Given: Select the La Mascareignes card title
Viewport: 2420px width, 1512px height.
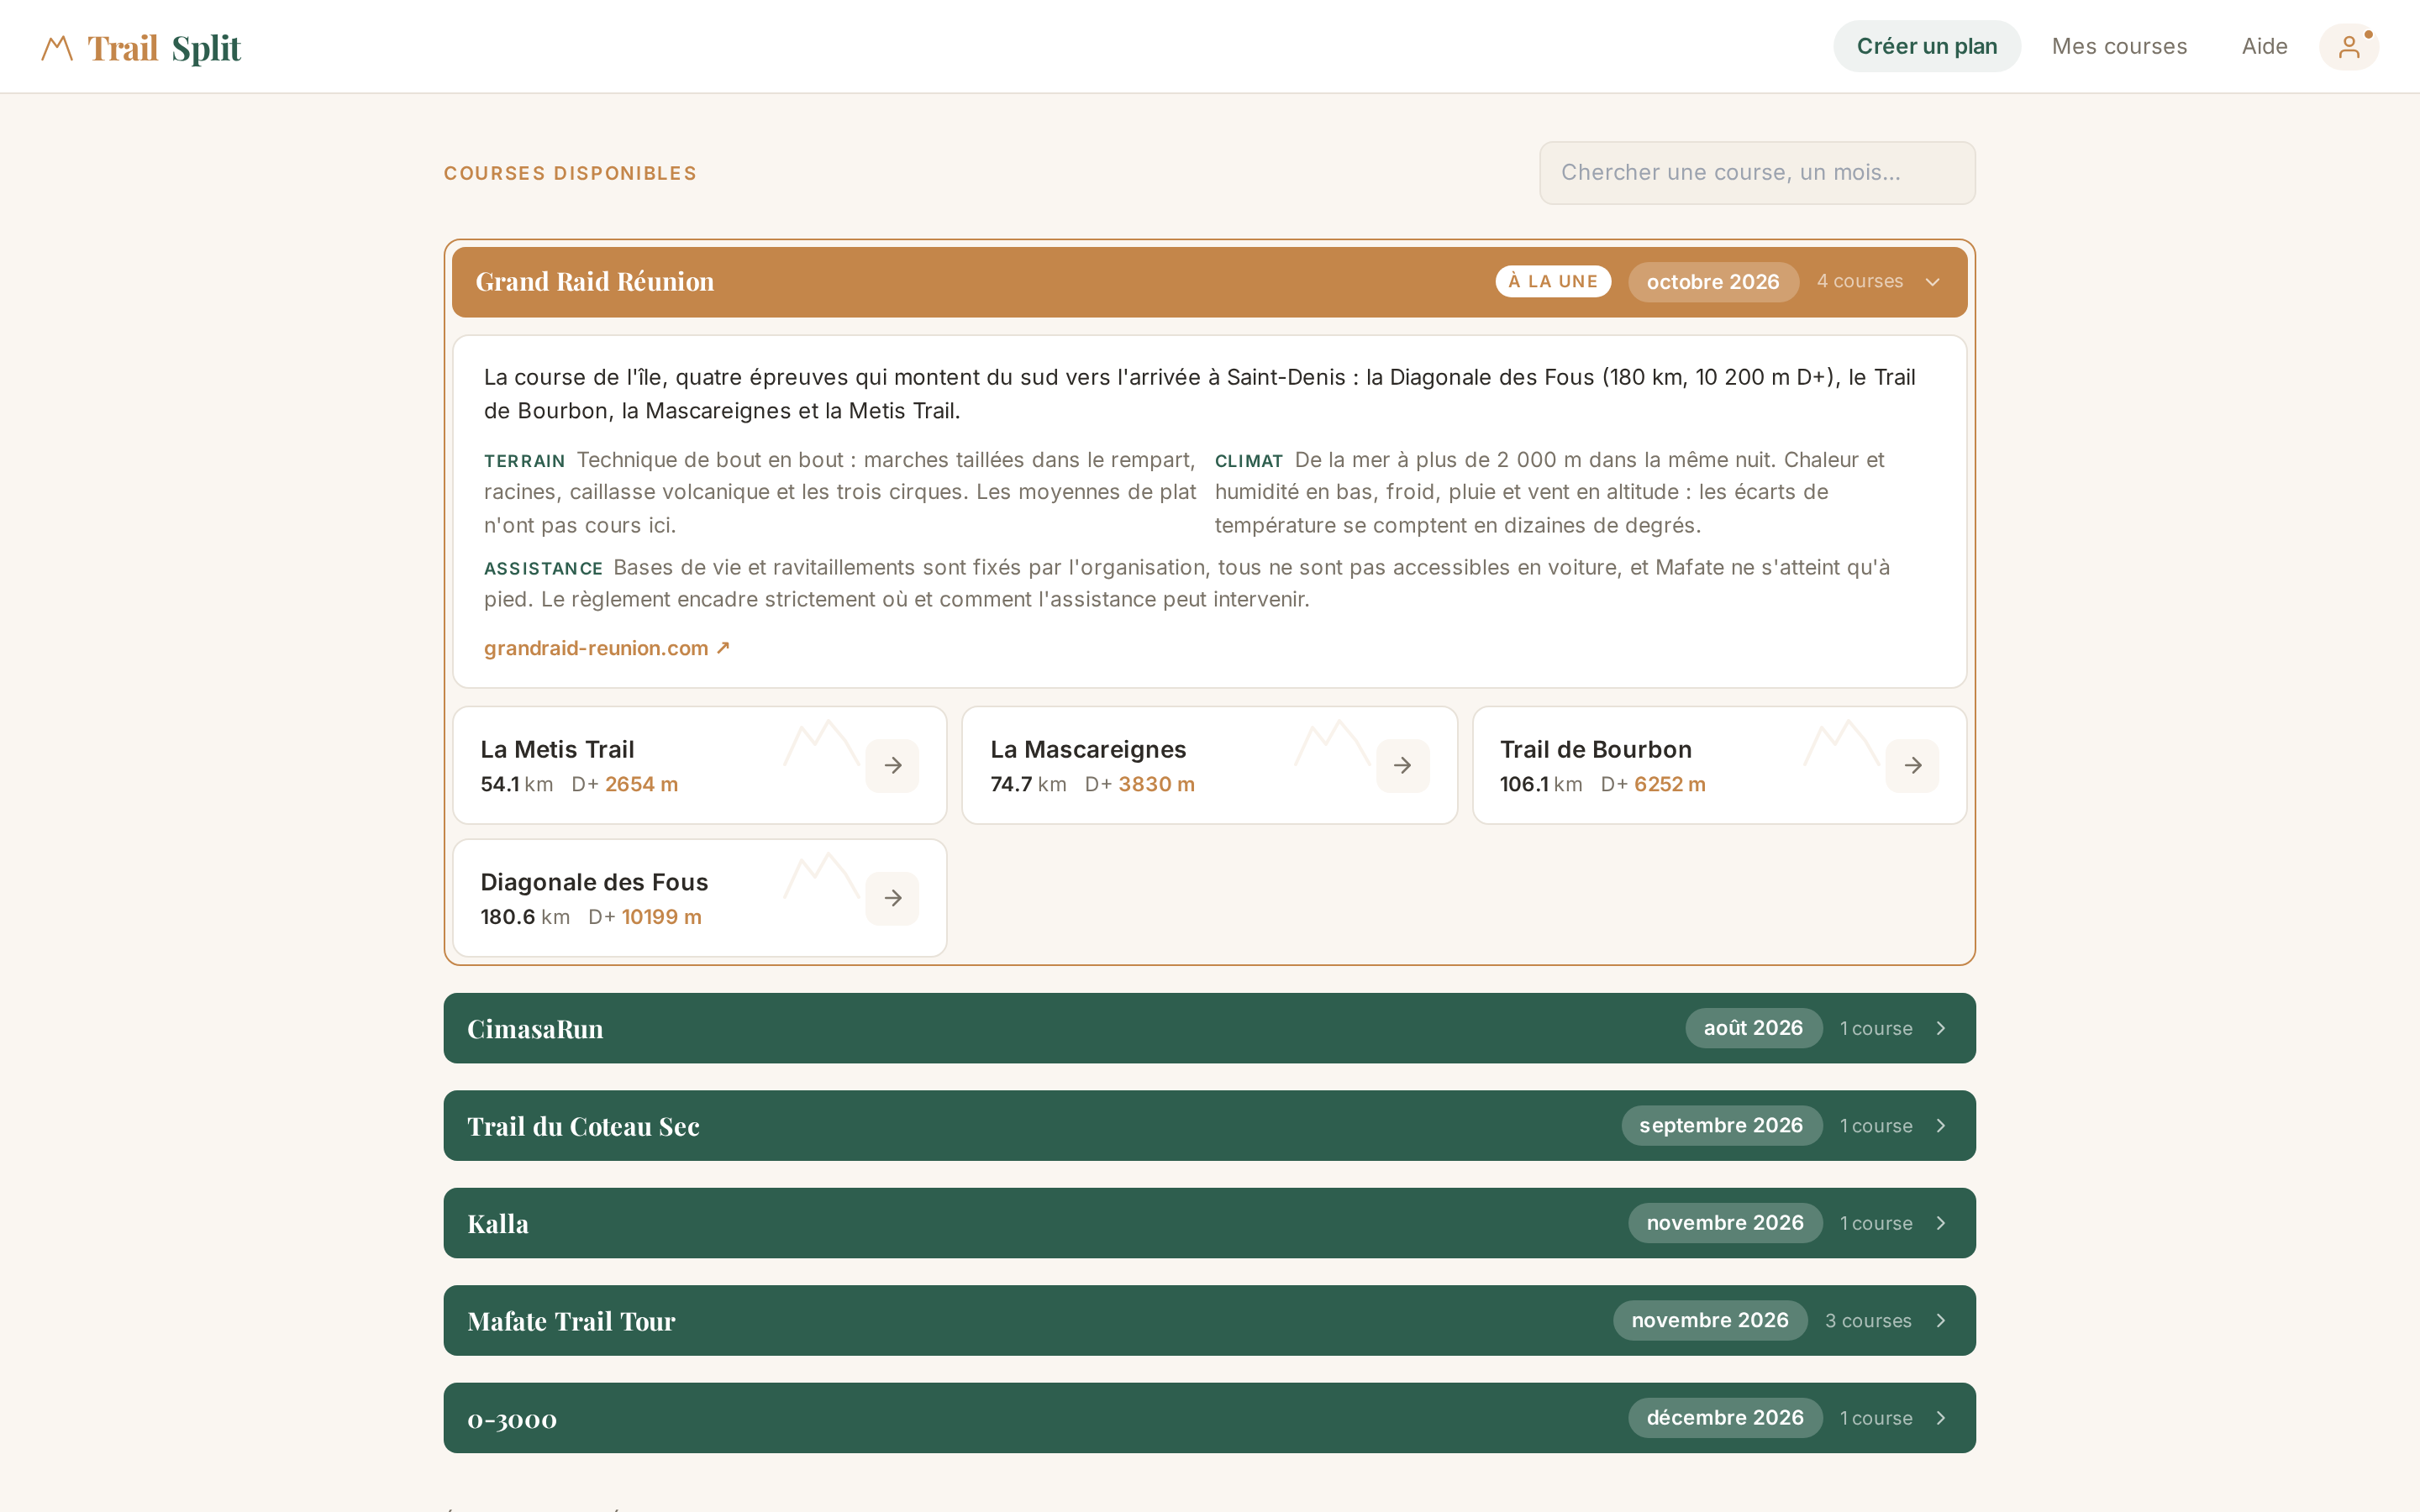Looking at the screenshot, I should (1088, 749).
